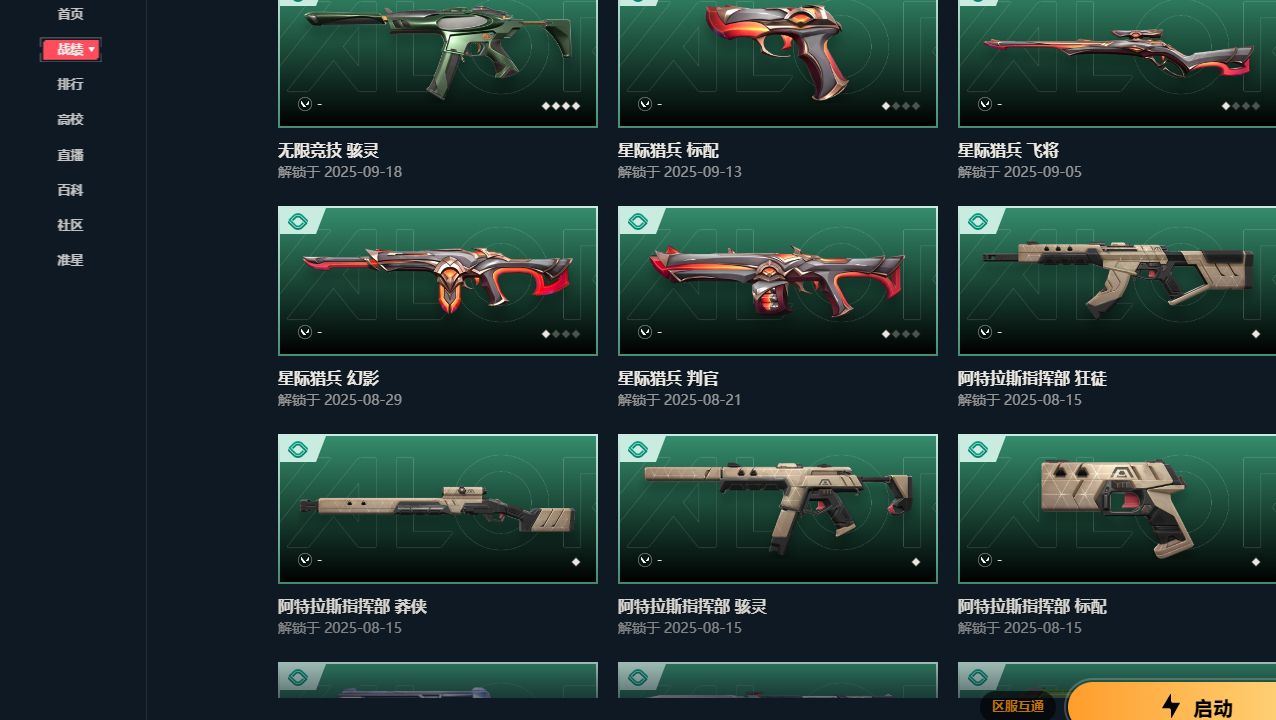Click VP currency icon on 无限竞技 骇灵 card
The height and width of the screenshot is (720, 1276).
pos(305,104)
